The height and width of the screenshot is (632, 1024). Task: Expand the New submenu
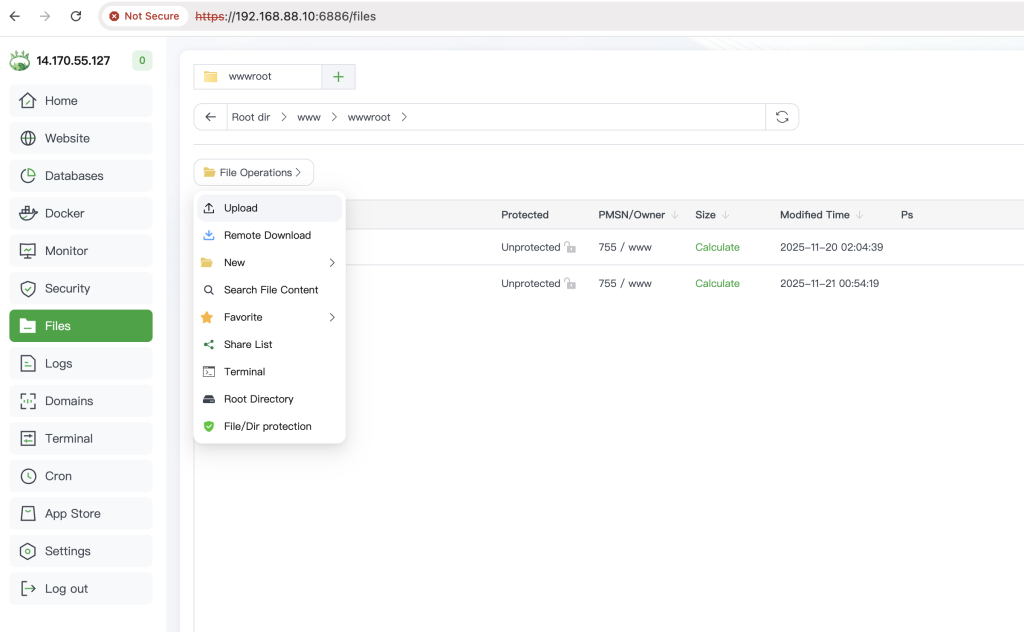coord(269,263)
